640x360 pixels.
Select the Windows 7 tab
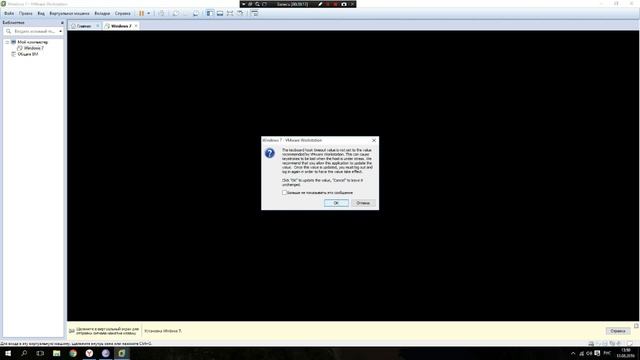(121, 26)
